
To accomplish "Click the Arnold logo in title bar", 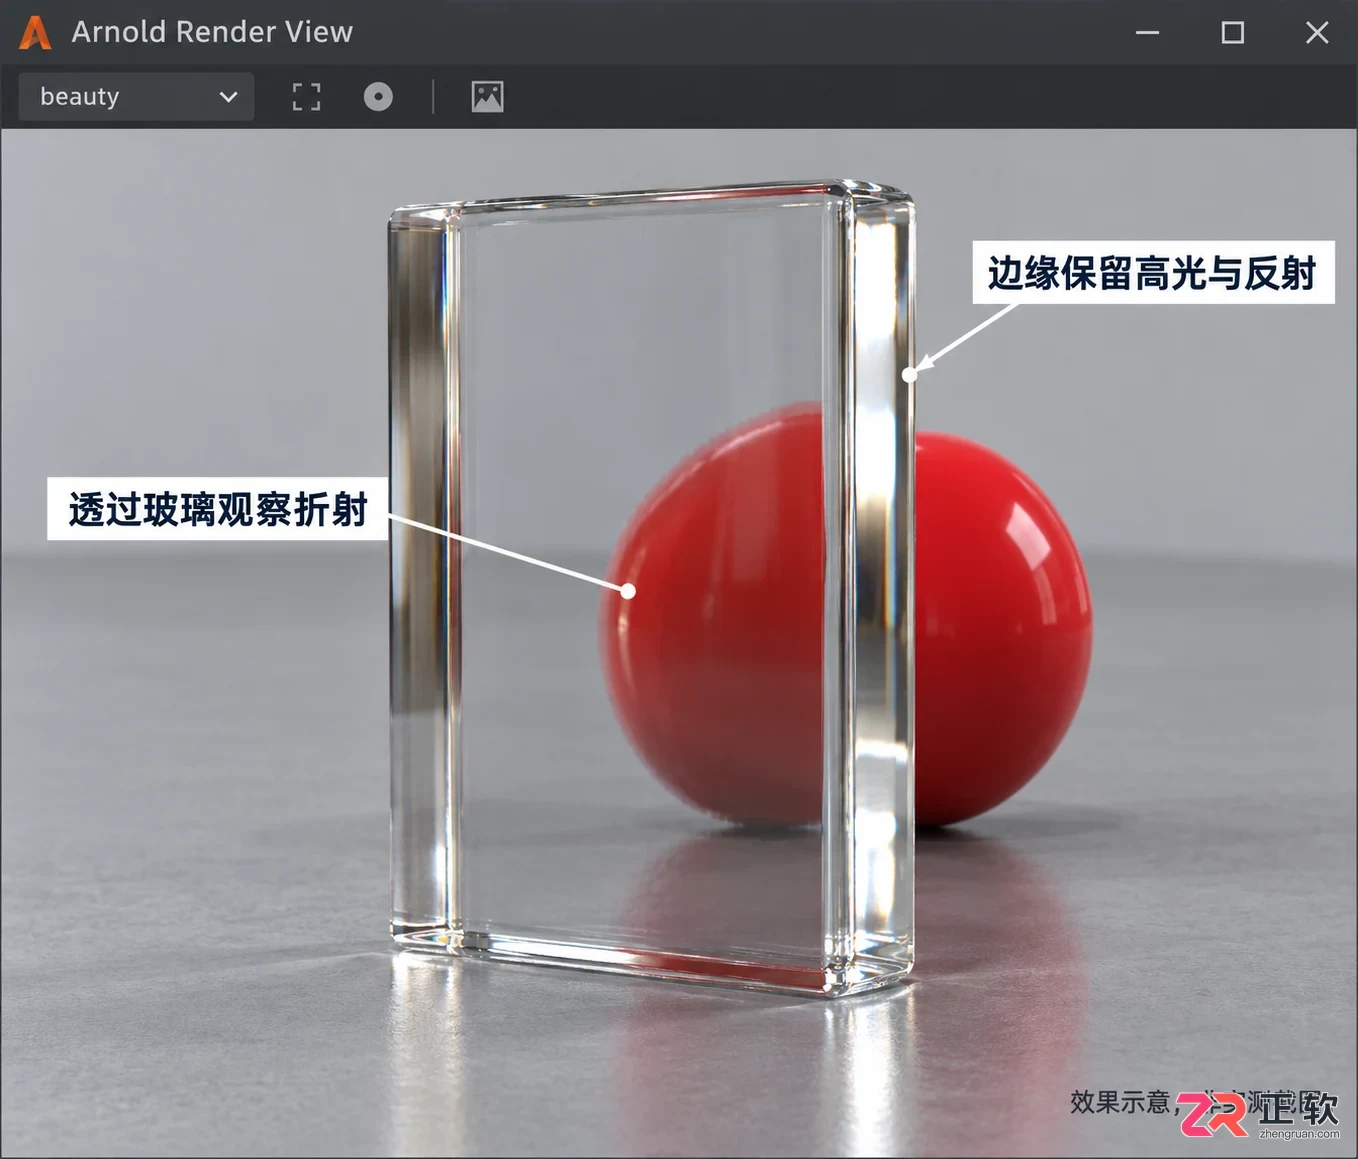I will [x=35, y=32].
